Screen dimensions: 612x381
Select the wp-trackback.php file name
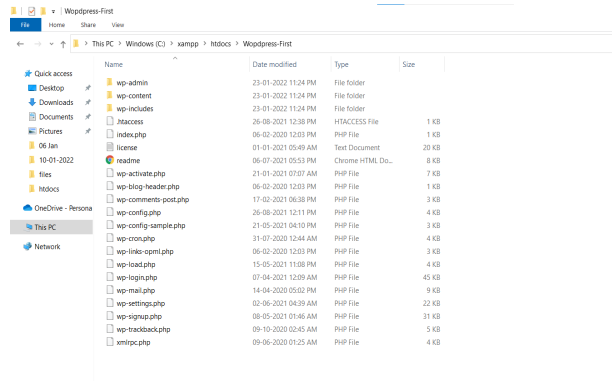(143, 329)
